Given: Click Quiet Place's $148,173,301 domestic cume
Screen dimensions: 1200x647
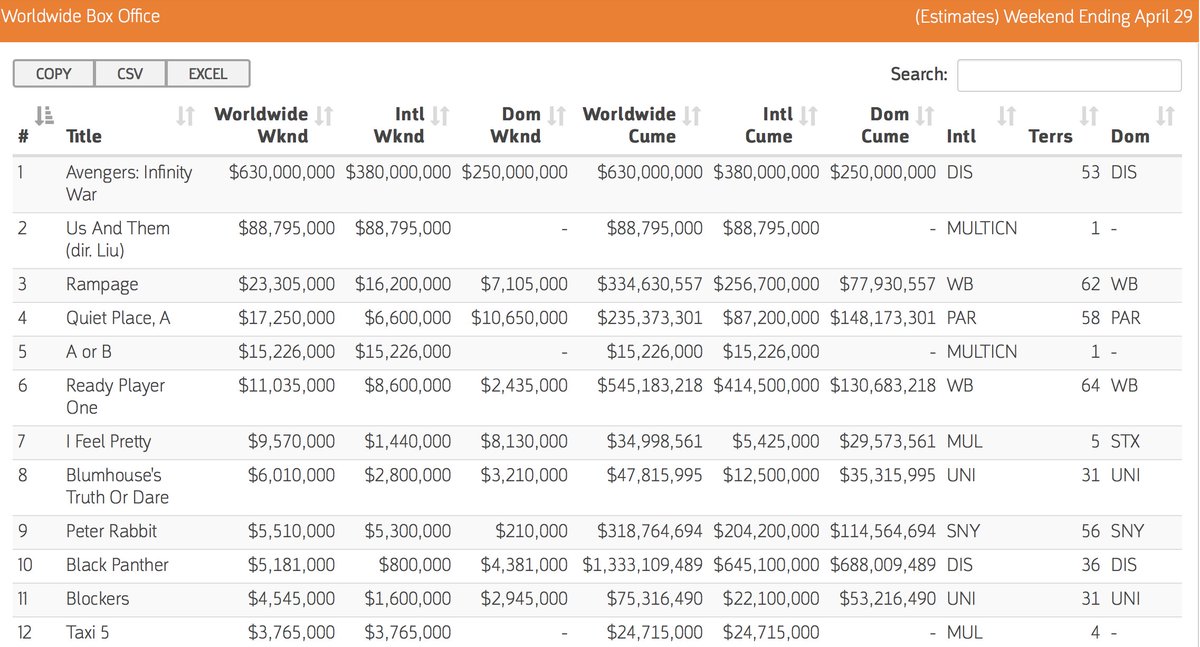Looking at the screenshot, I should pos(883,318).
